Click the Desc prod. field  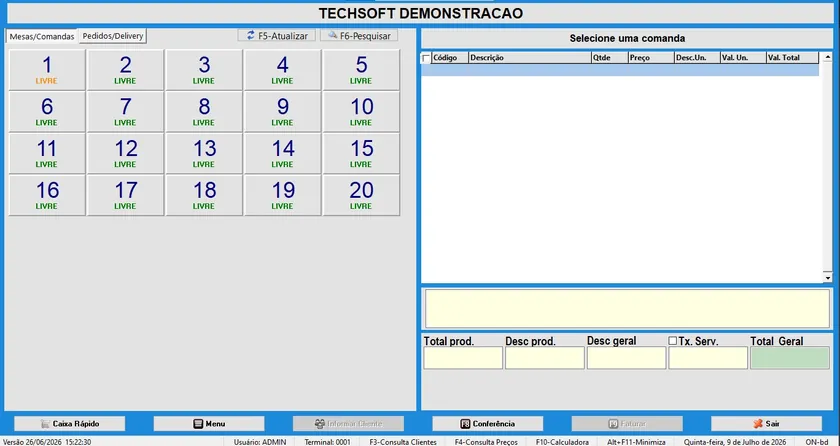point(544,358)
